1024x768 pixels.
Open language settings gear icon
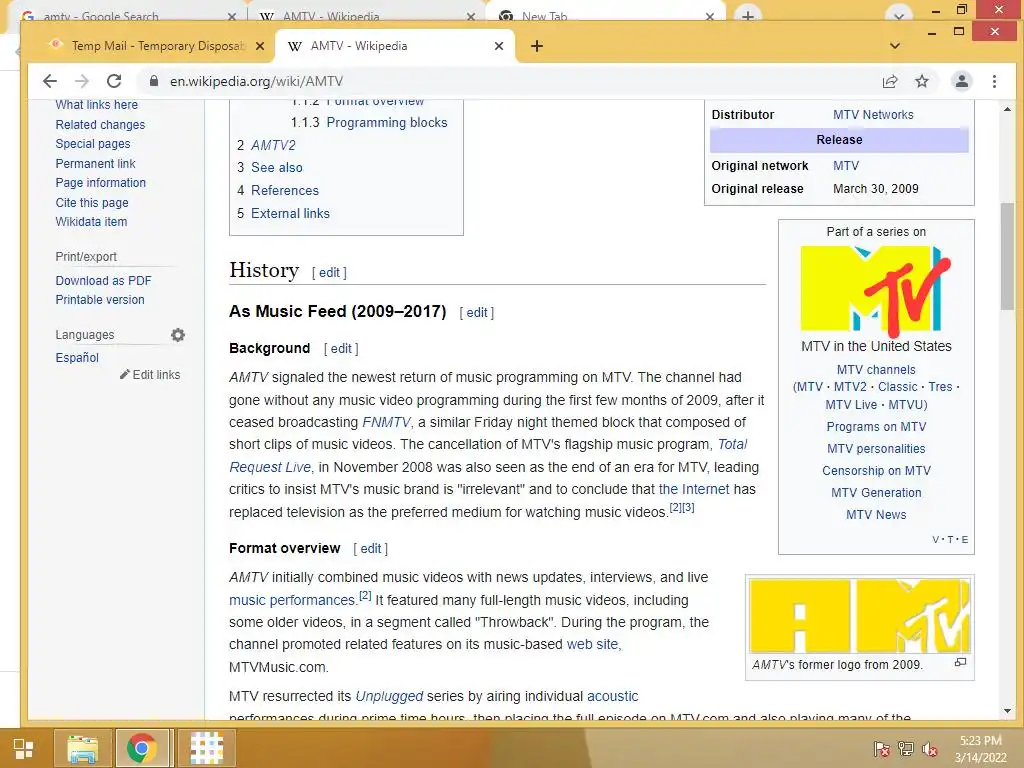pos(178,335)
